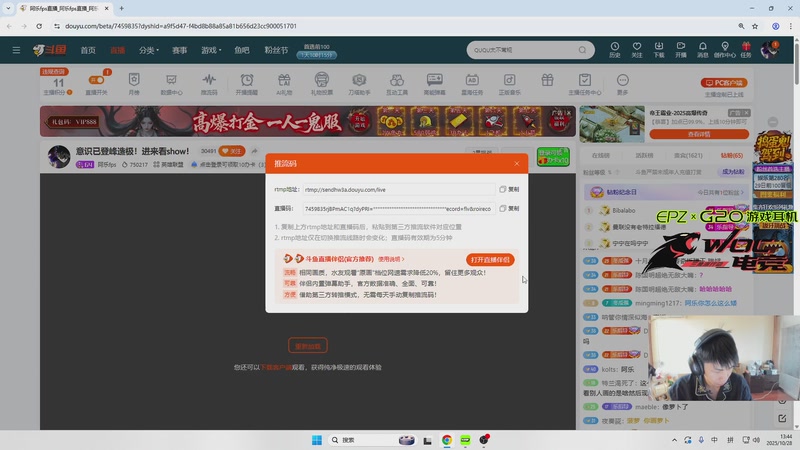
Task: Expand the 更多 ellipsis menu
Action: (622, 84)
